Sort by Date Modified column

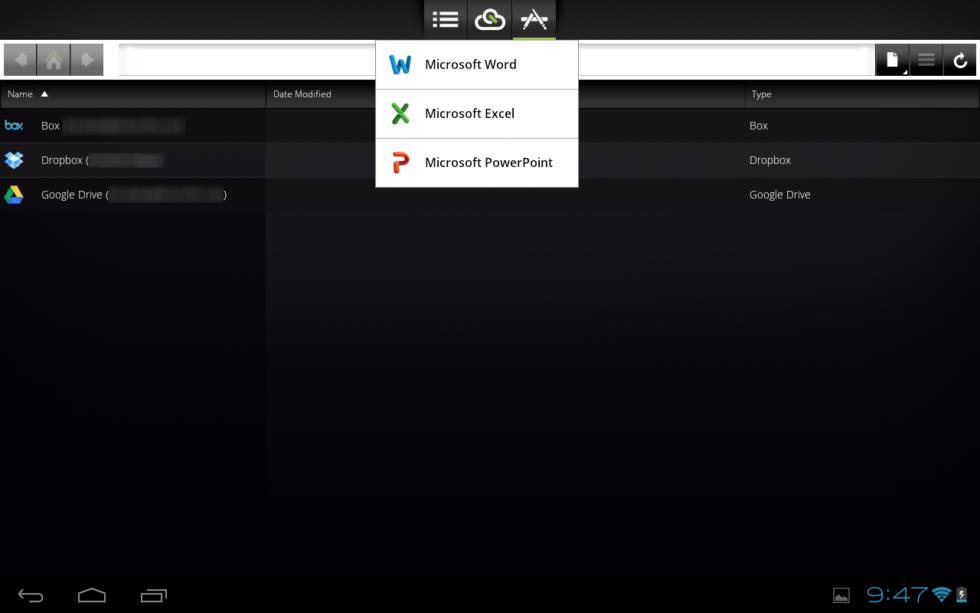point(302,94)
